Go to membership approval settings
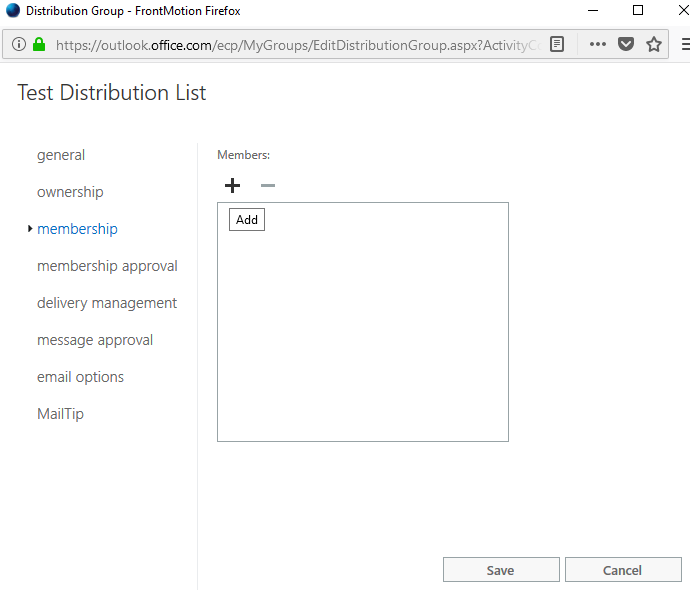 pos(107,266)
